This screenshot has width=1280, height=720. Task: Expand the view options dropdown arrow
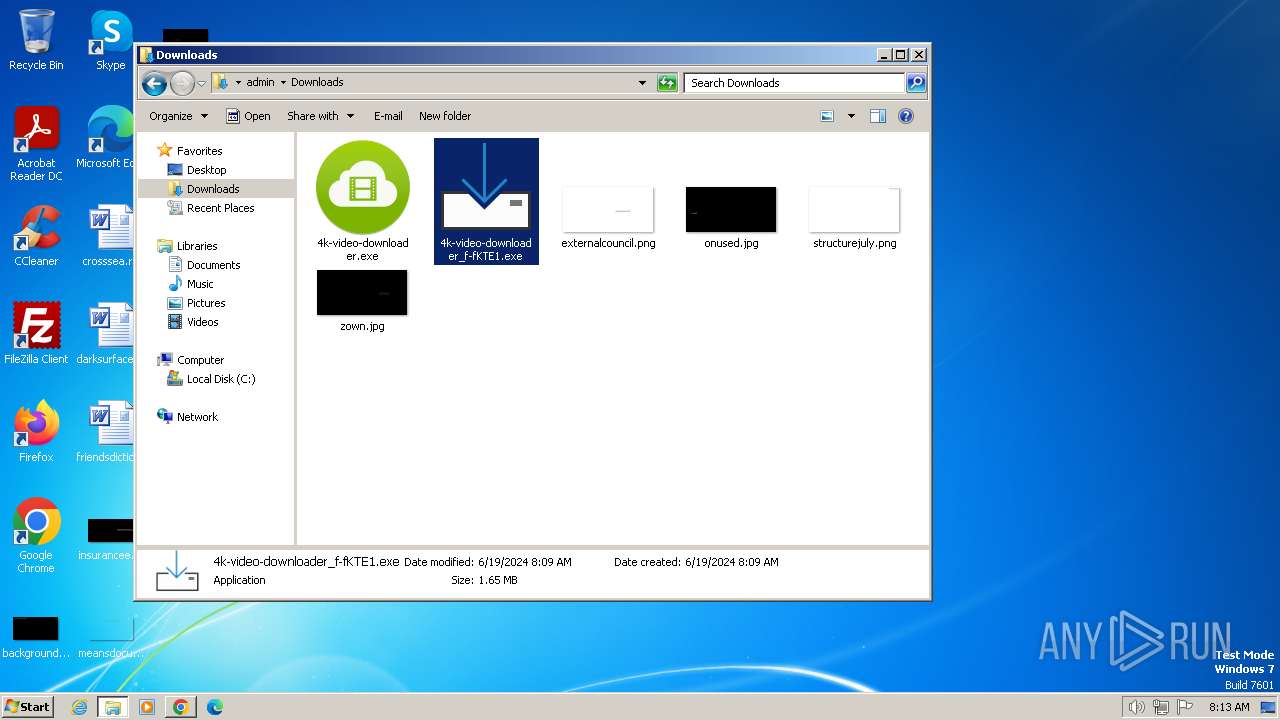pos(851,116)
